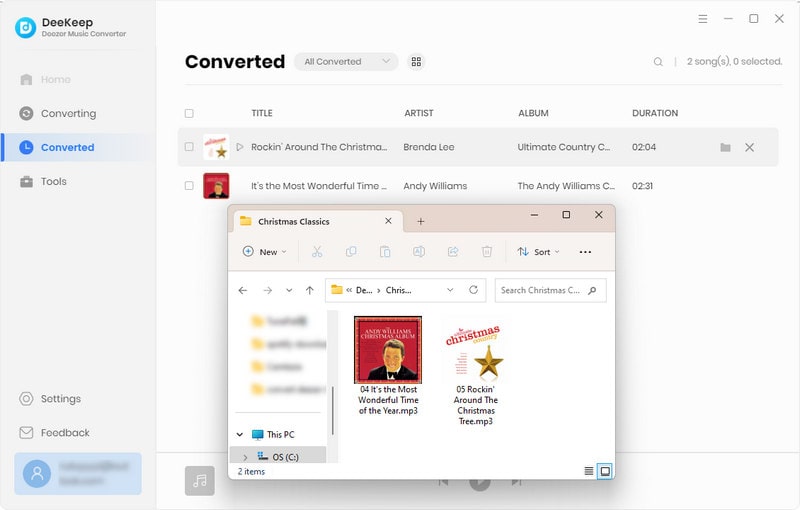Viewport: 800px width, 510px height.
Task: Close the Christmas Classics tab
Action: 388,221
